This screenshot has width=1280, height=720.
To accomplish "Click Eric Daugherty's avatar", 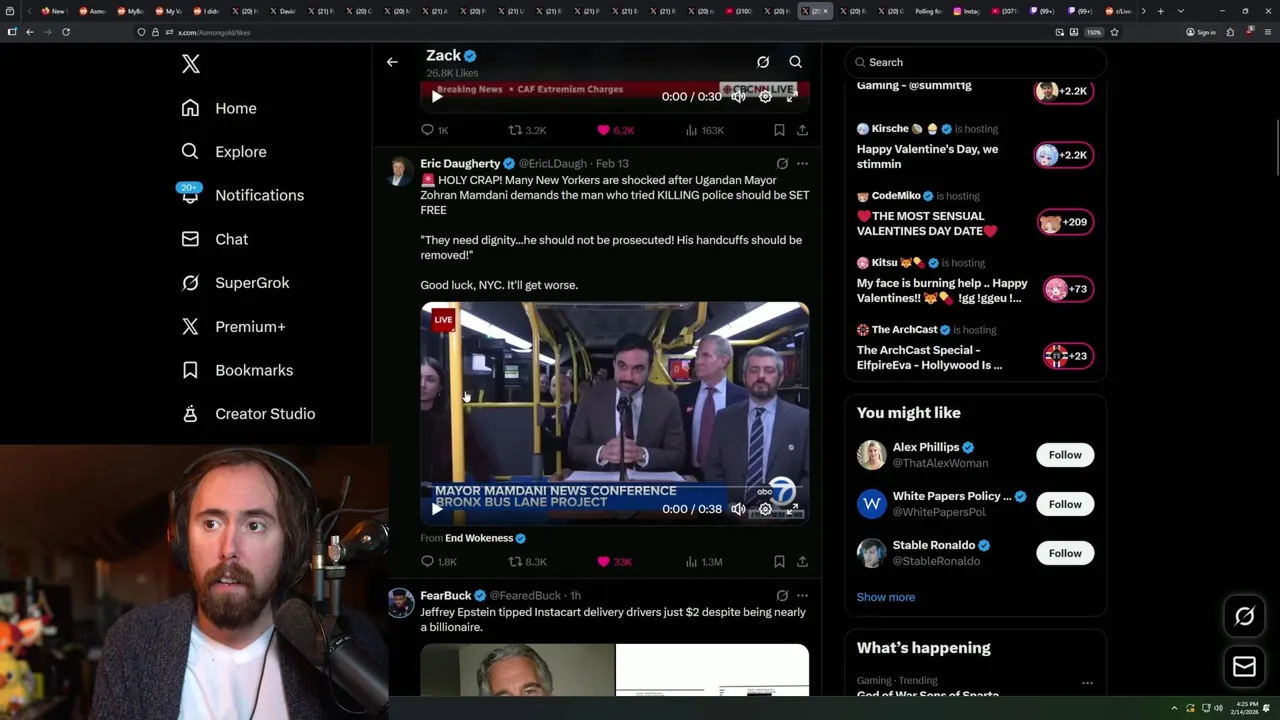I will [401, 171].
